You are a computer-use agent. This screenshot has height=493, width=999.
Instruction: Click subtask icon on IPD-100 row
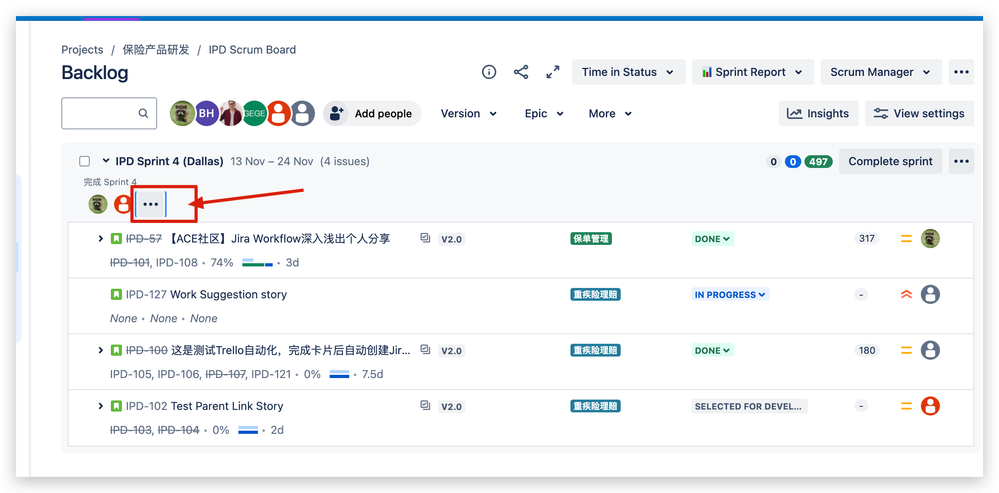coord(426,350)
